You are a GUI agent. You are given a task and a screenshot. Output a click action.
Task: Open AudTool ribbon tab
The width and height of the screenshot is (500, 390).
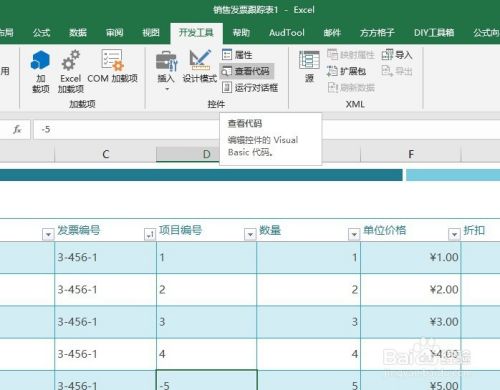(x=287, y=33)
